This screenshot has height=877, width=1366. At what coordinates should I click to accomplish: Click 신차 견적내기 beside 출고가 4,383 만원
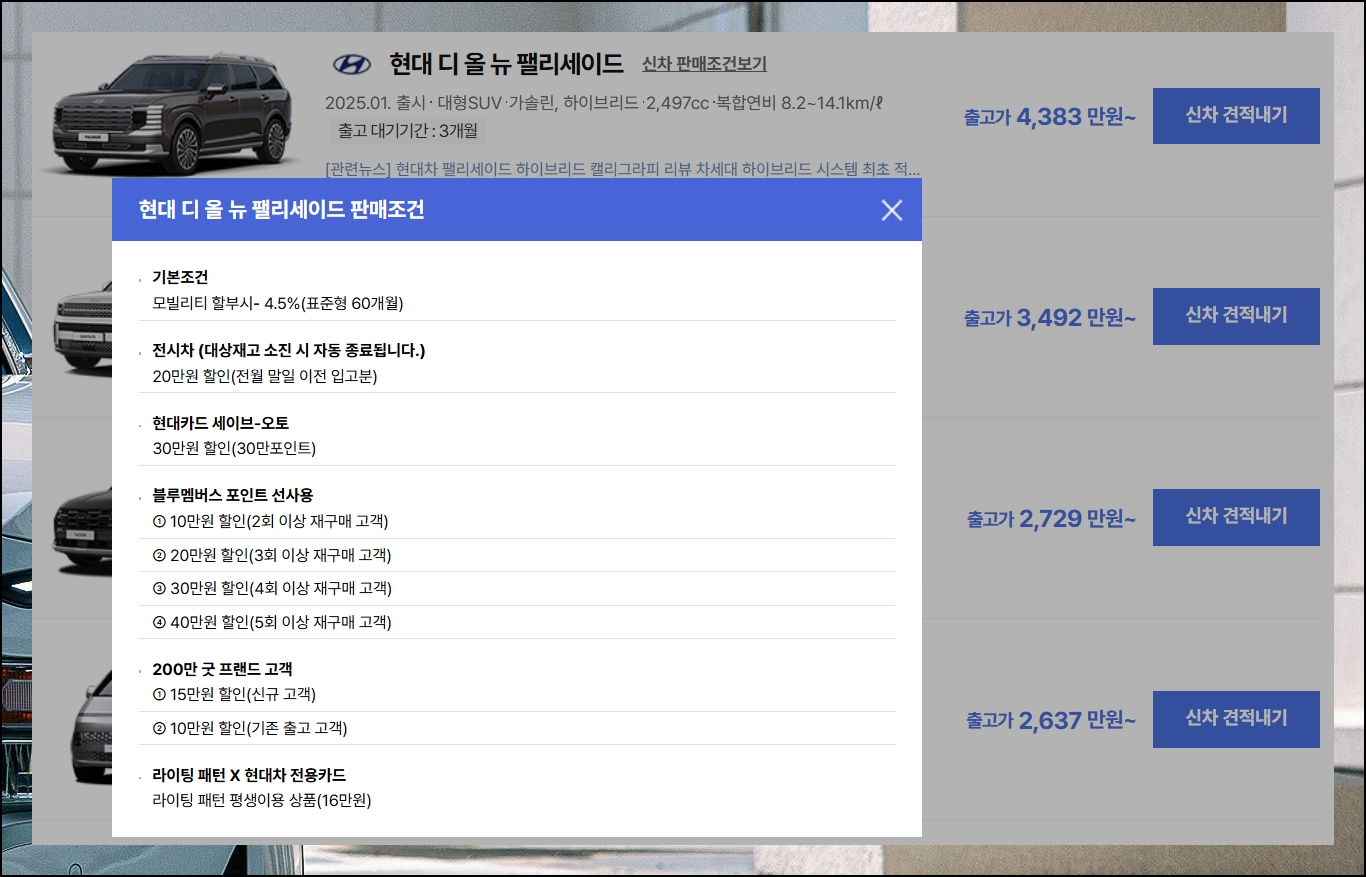(x=1236, y=116)
